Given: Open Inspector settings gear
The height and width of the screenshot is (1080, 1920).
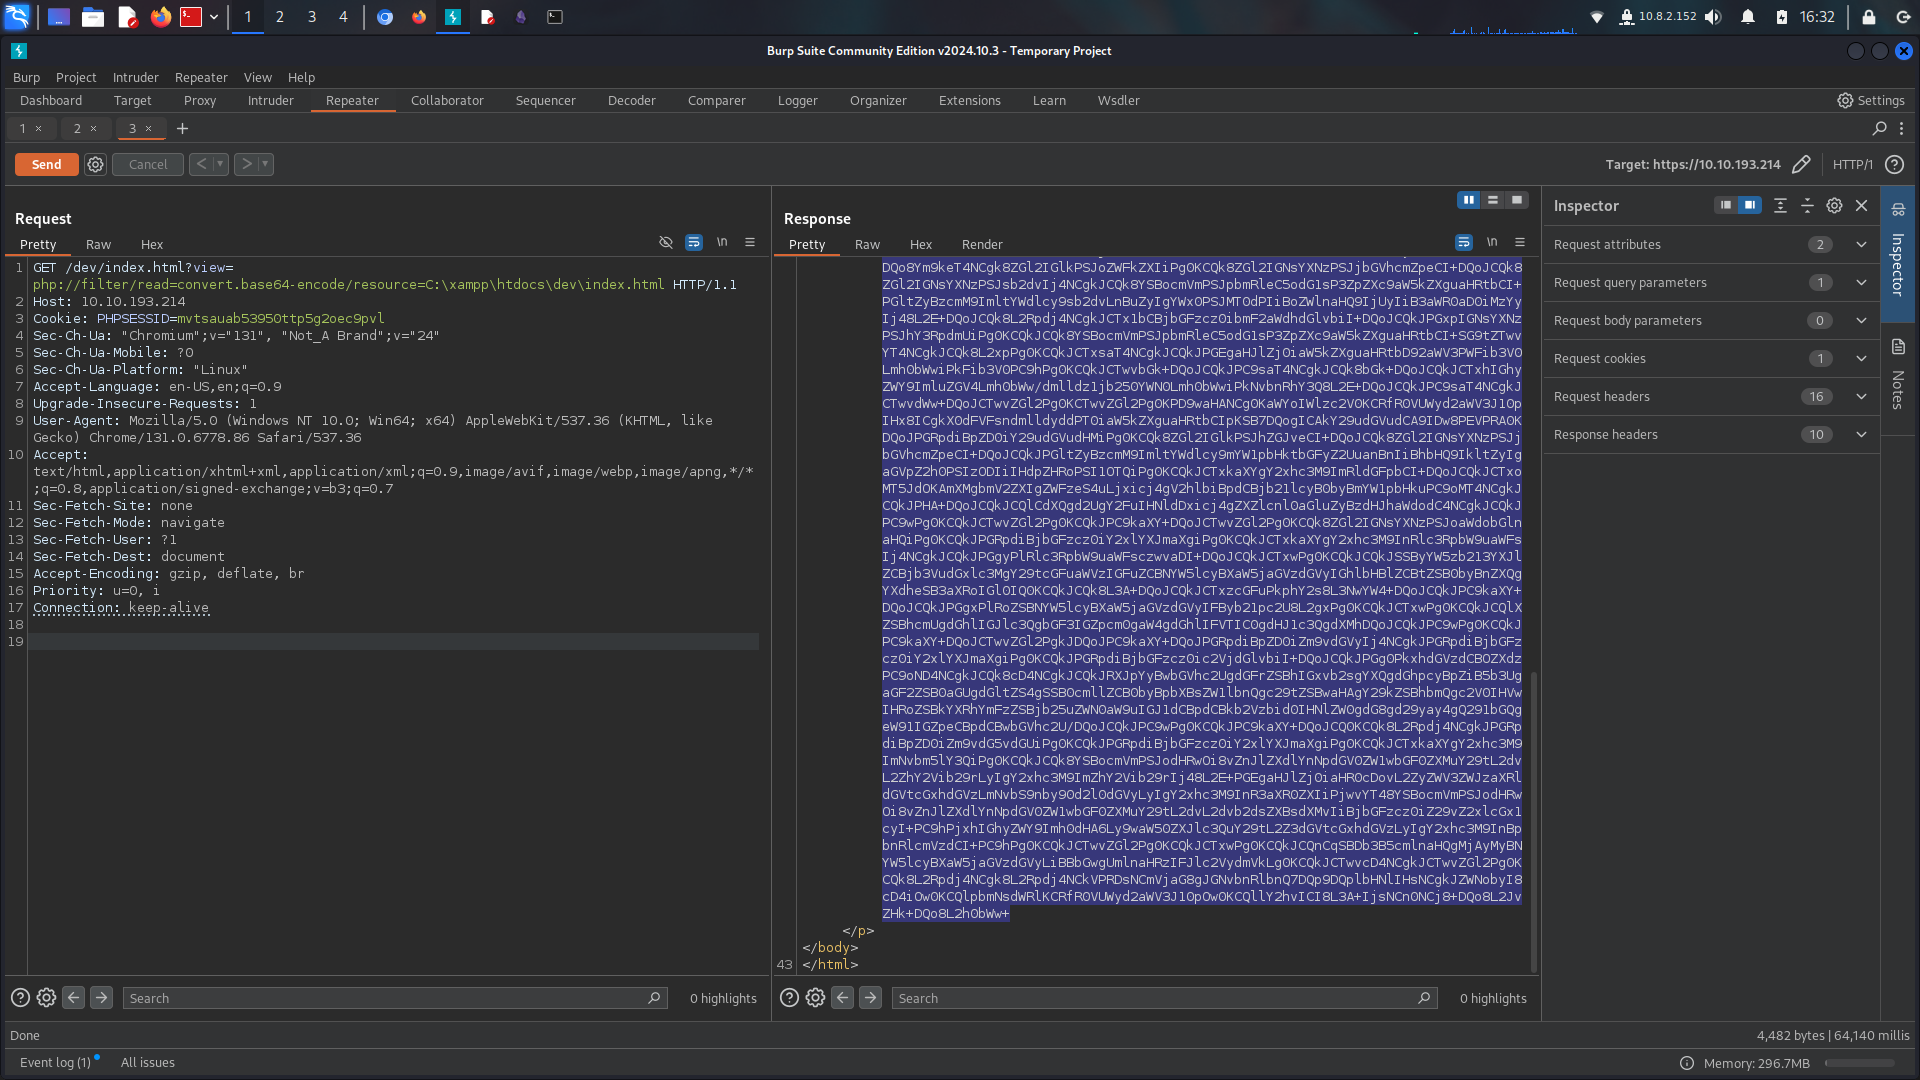Looking at the screenshot, I should (x=1834, y=206).
